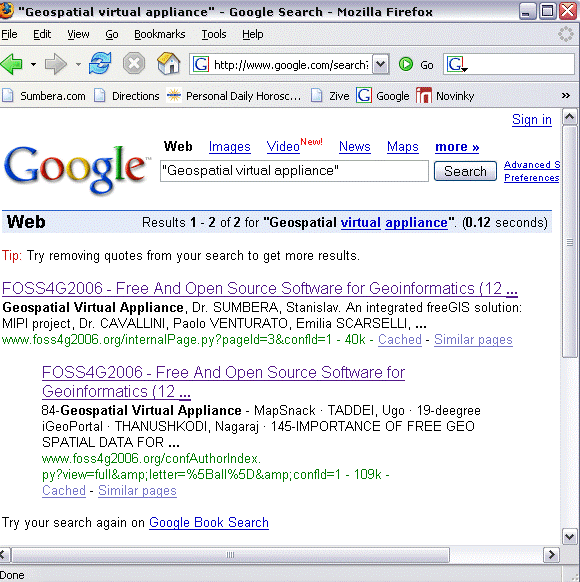
Task: Open Personal Daily Horoscope bookmark
Action: click(234, 96)
